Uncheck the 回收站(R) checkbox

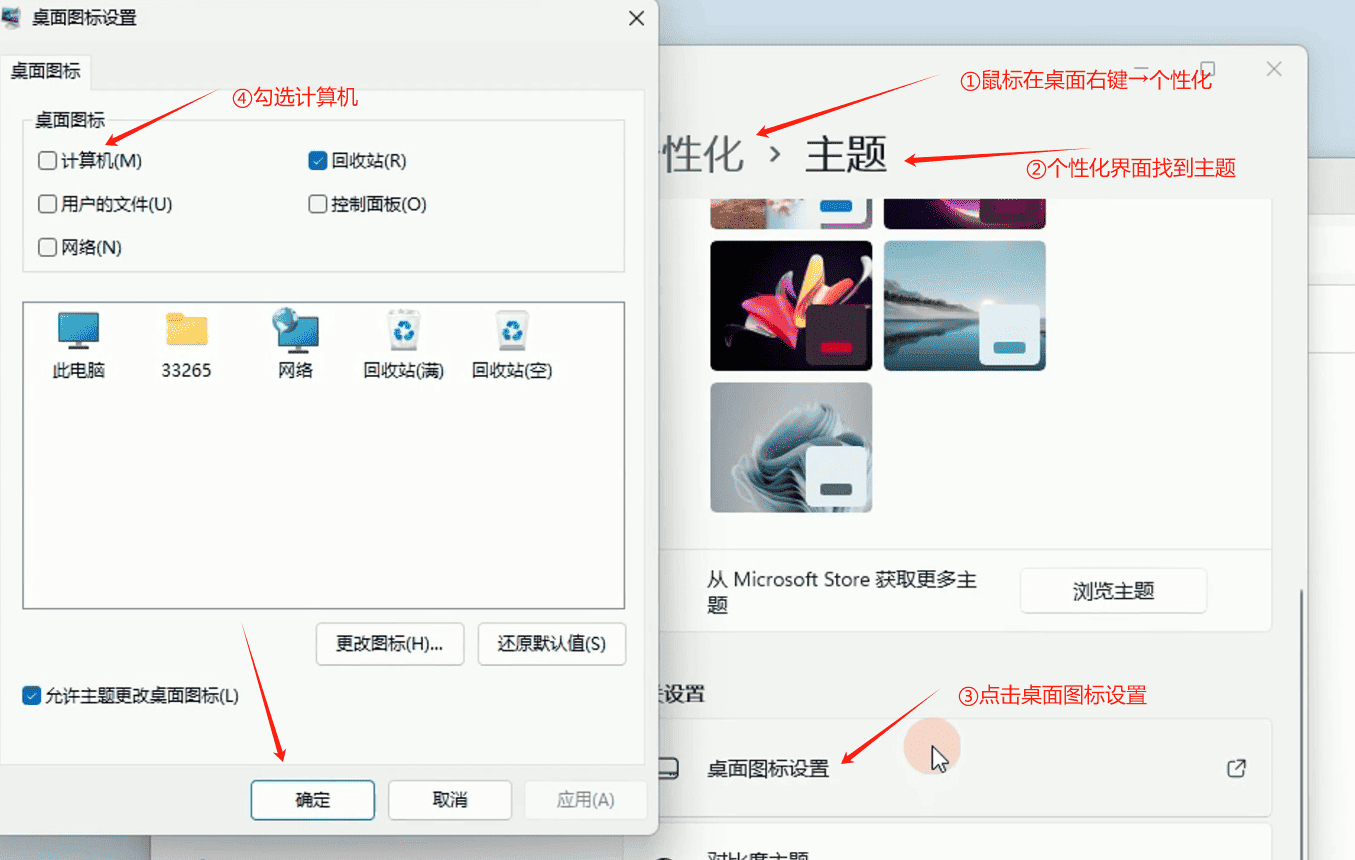(x=317, y=160)
